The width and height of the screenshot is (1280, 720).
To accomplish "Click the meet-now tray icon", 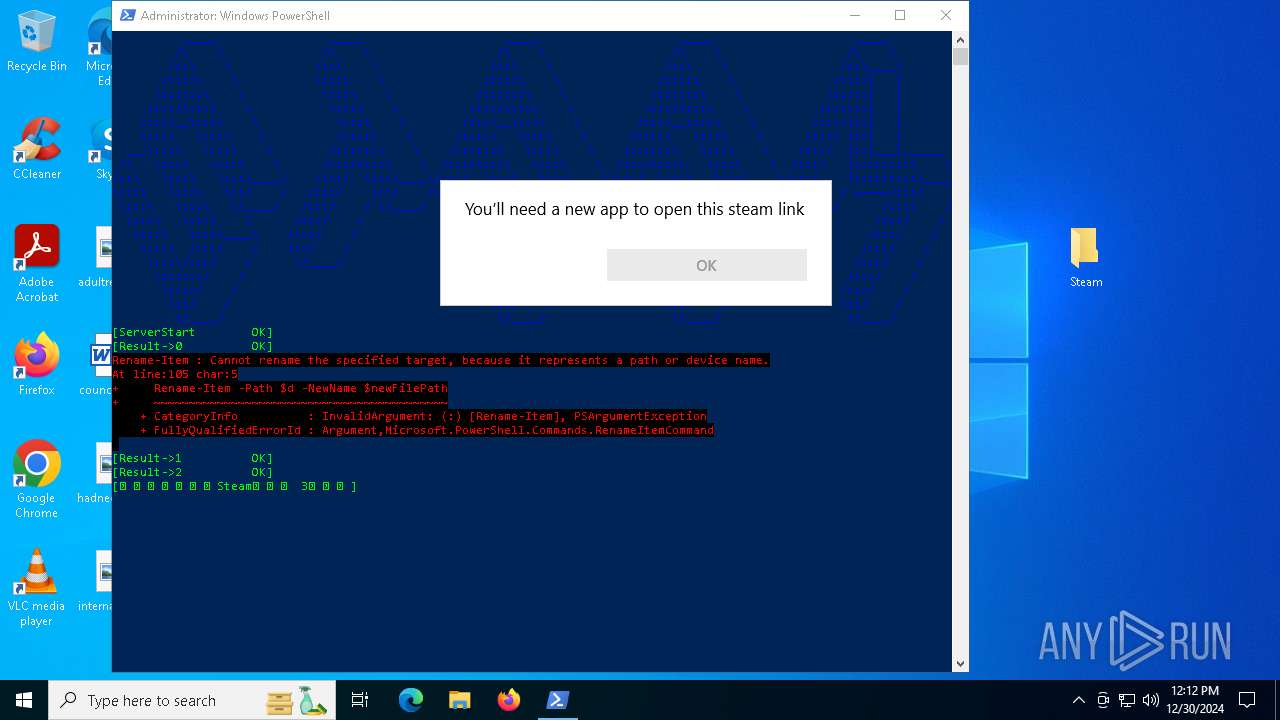I will [1103, 700].
